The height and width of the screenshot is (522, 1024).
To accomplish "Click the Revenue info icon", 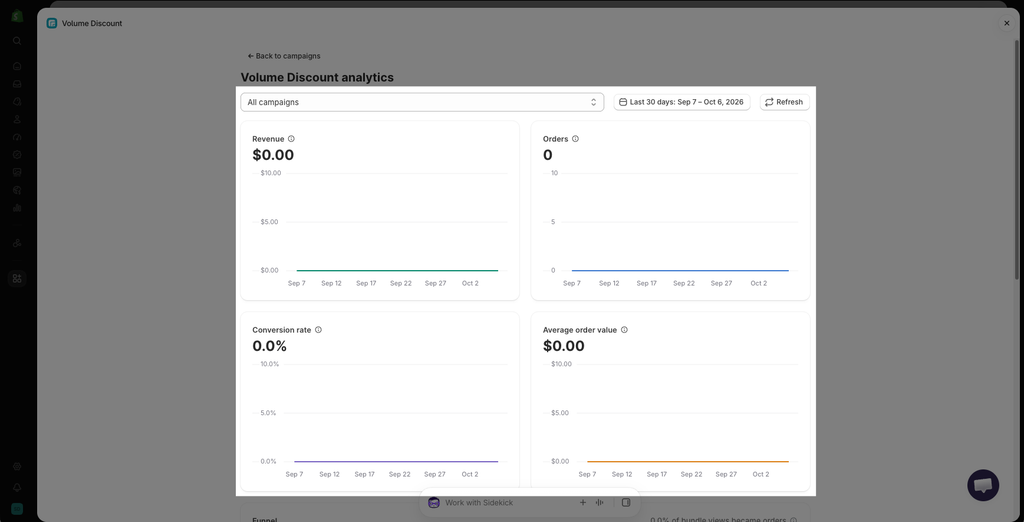I will coord(291,139).
